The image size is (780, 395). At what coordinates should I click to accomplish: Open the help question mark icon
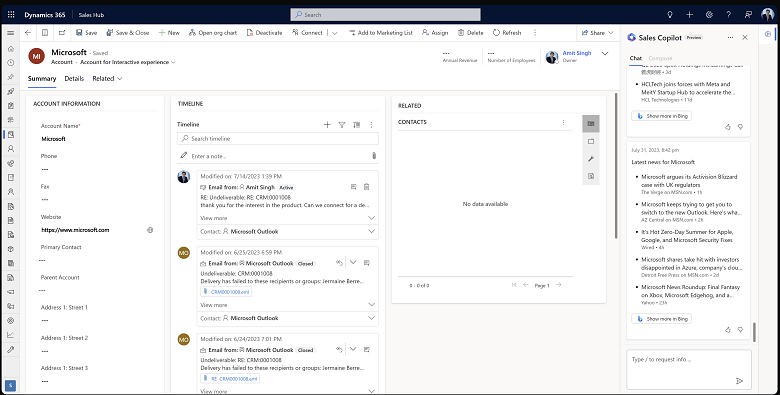pyautogui.click(x=729, y=14)
